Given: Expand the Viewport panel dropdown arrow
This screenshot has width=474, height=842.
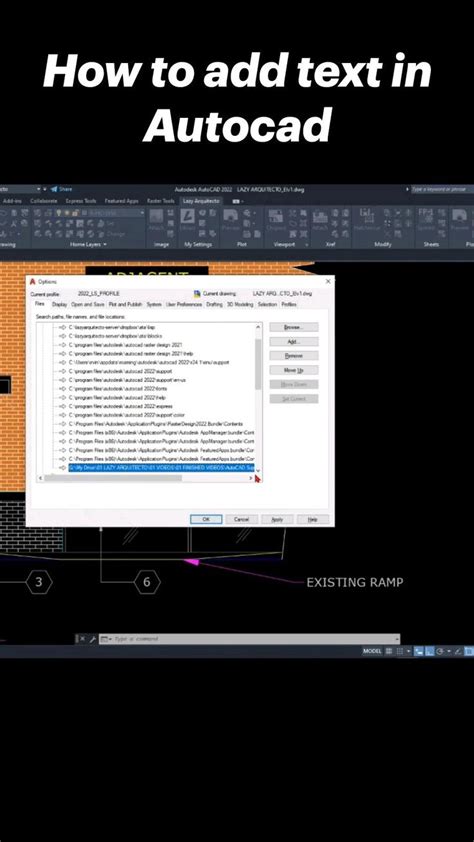Looking at the screenshot, I should pos(307,244).
